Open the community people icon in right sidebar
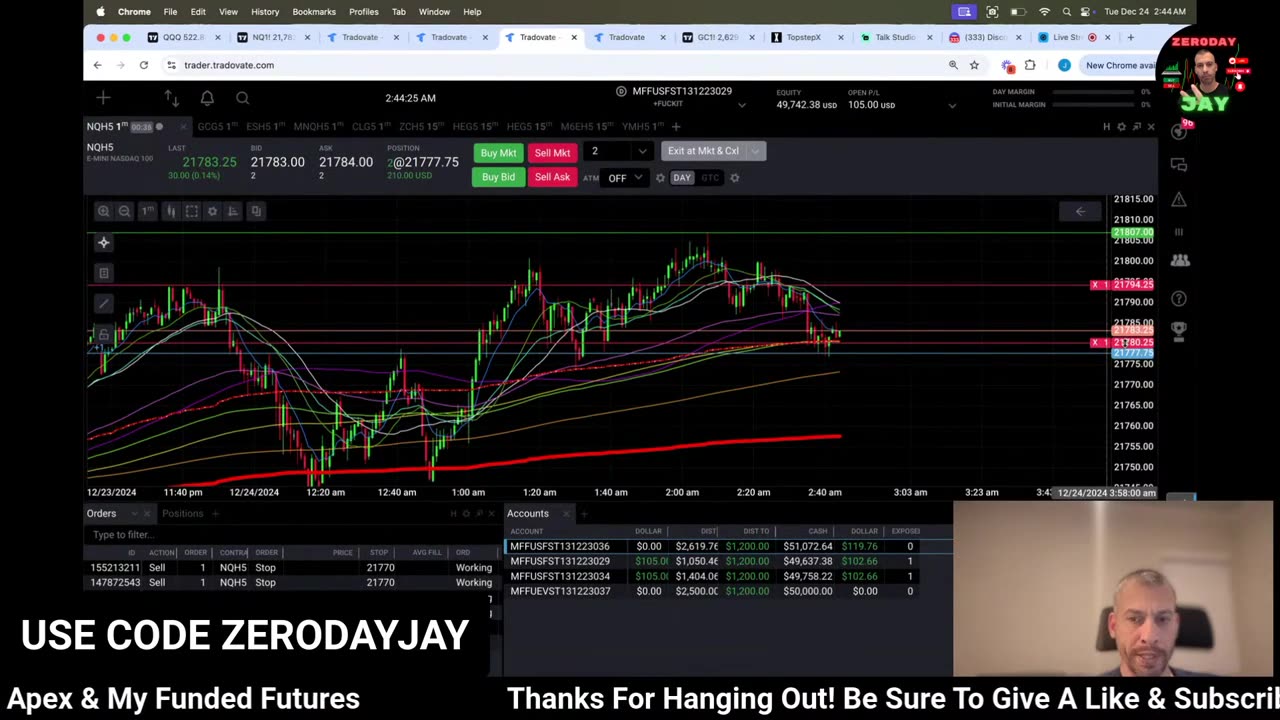 tap(1180, 260)
